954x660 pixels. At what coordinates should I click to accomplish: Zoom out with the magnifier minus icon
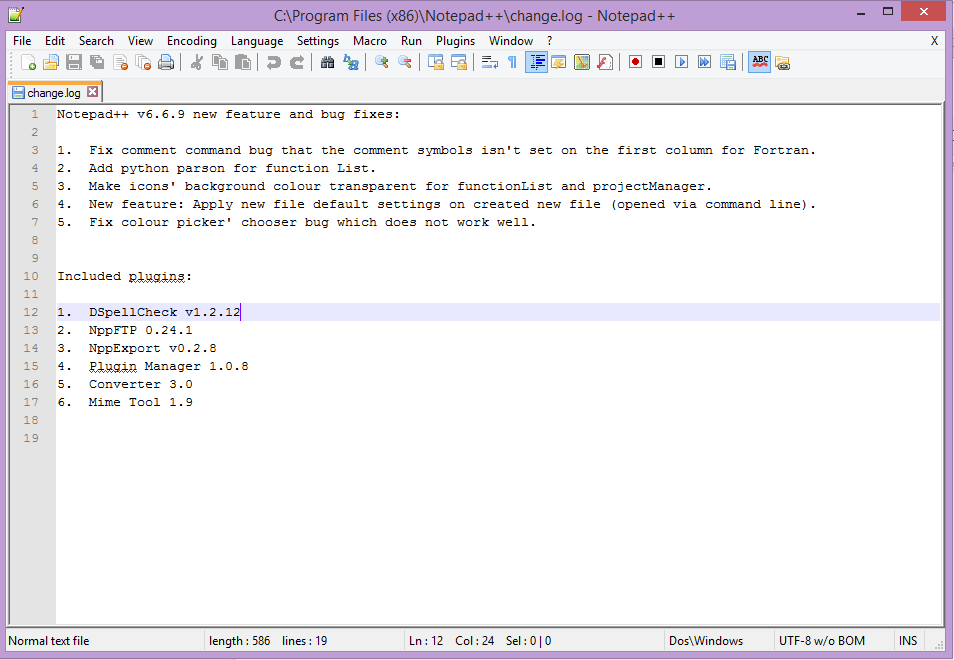pyautogui.click(x=405, y=62)
